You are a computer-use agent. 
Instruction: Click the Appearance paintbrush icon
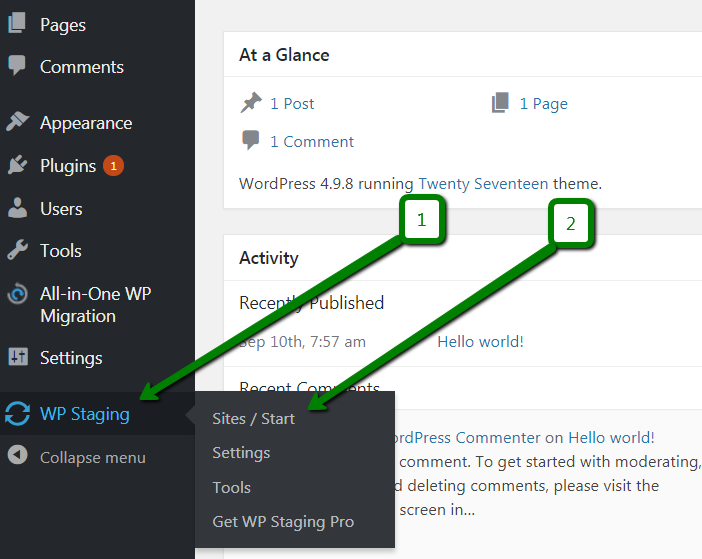(17, 121)
